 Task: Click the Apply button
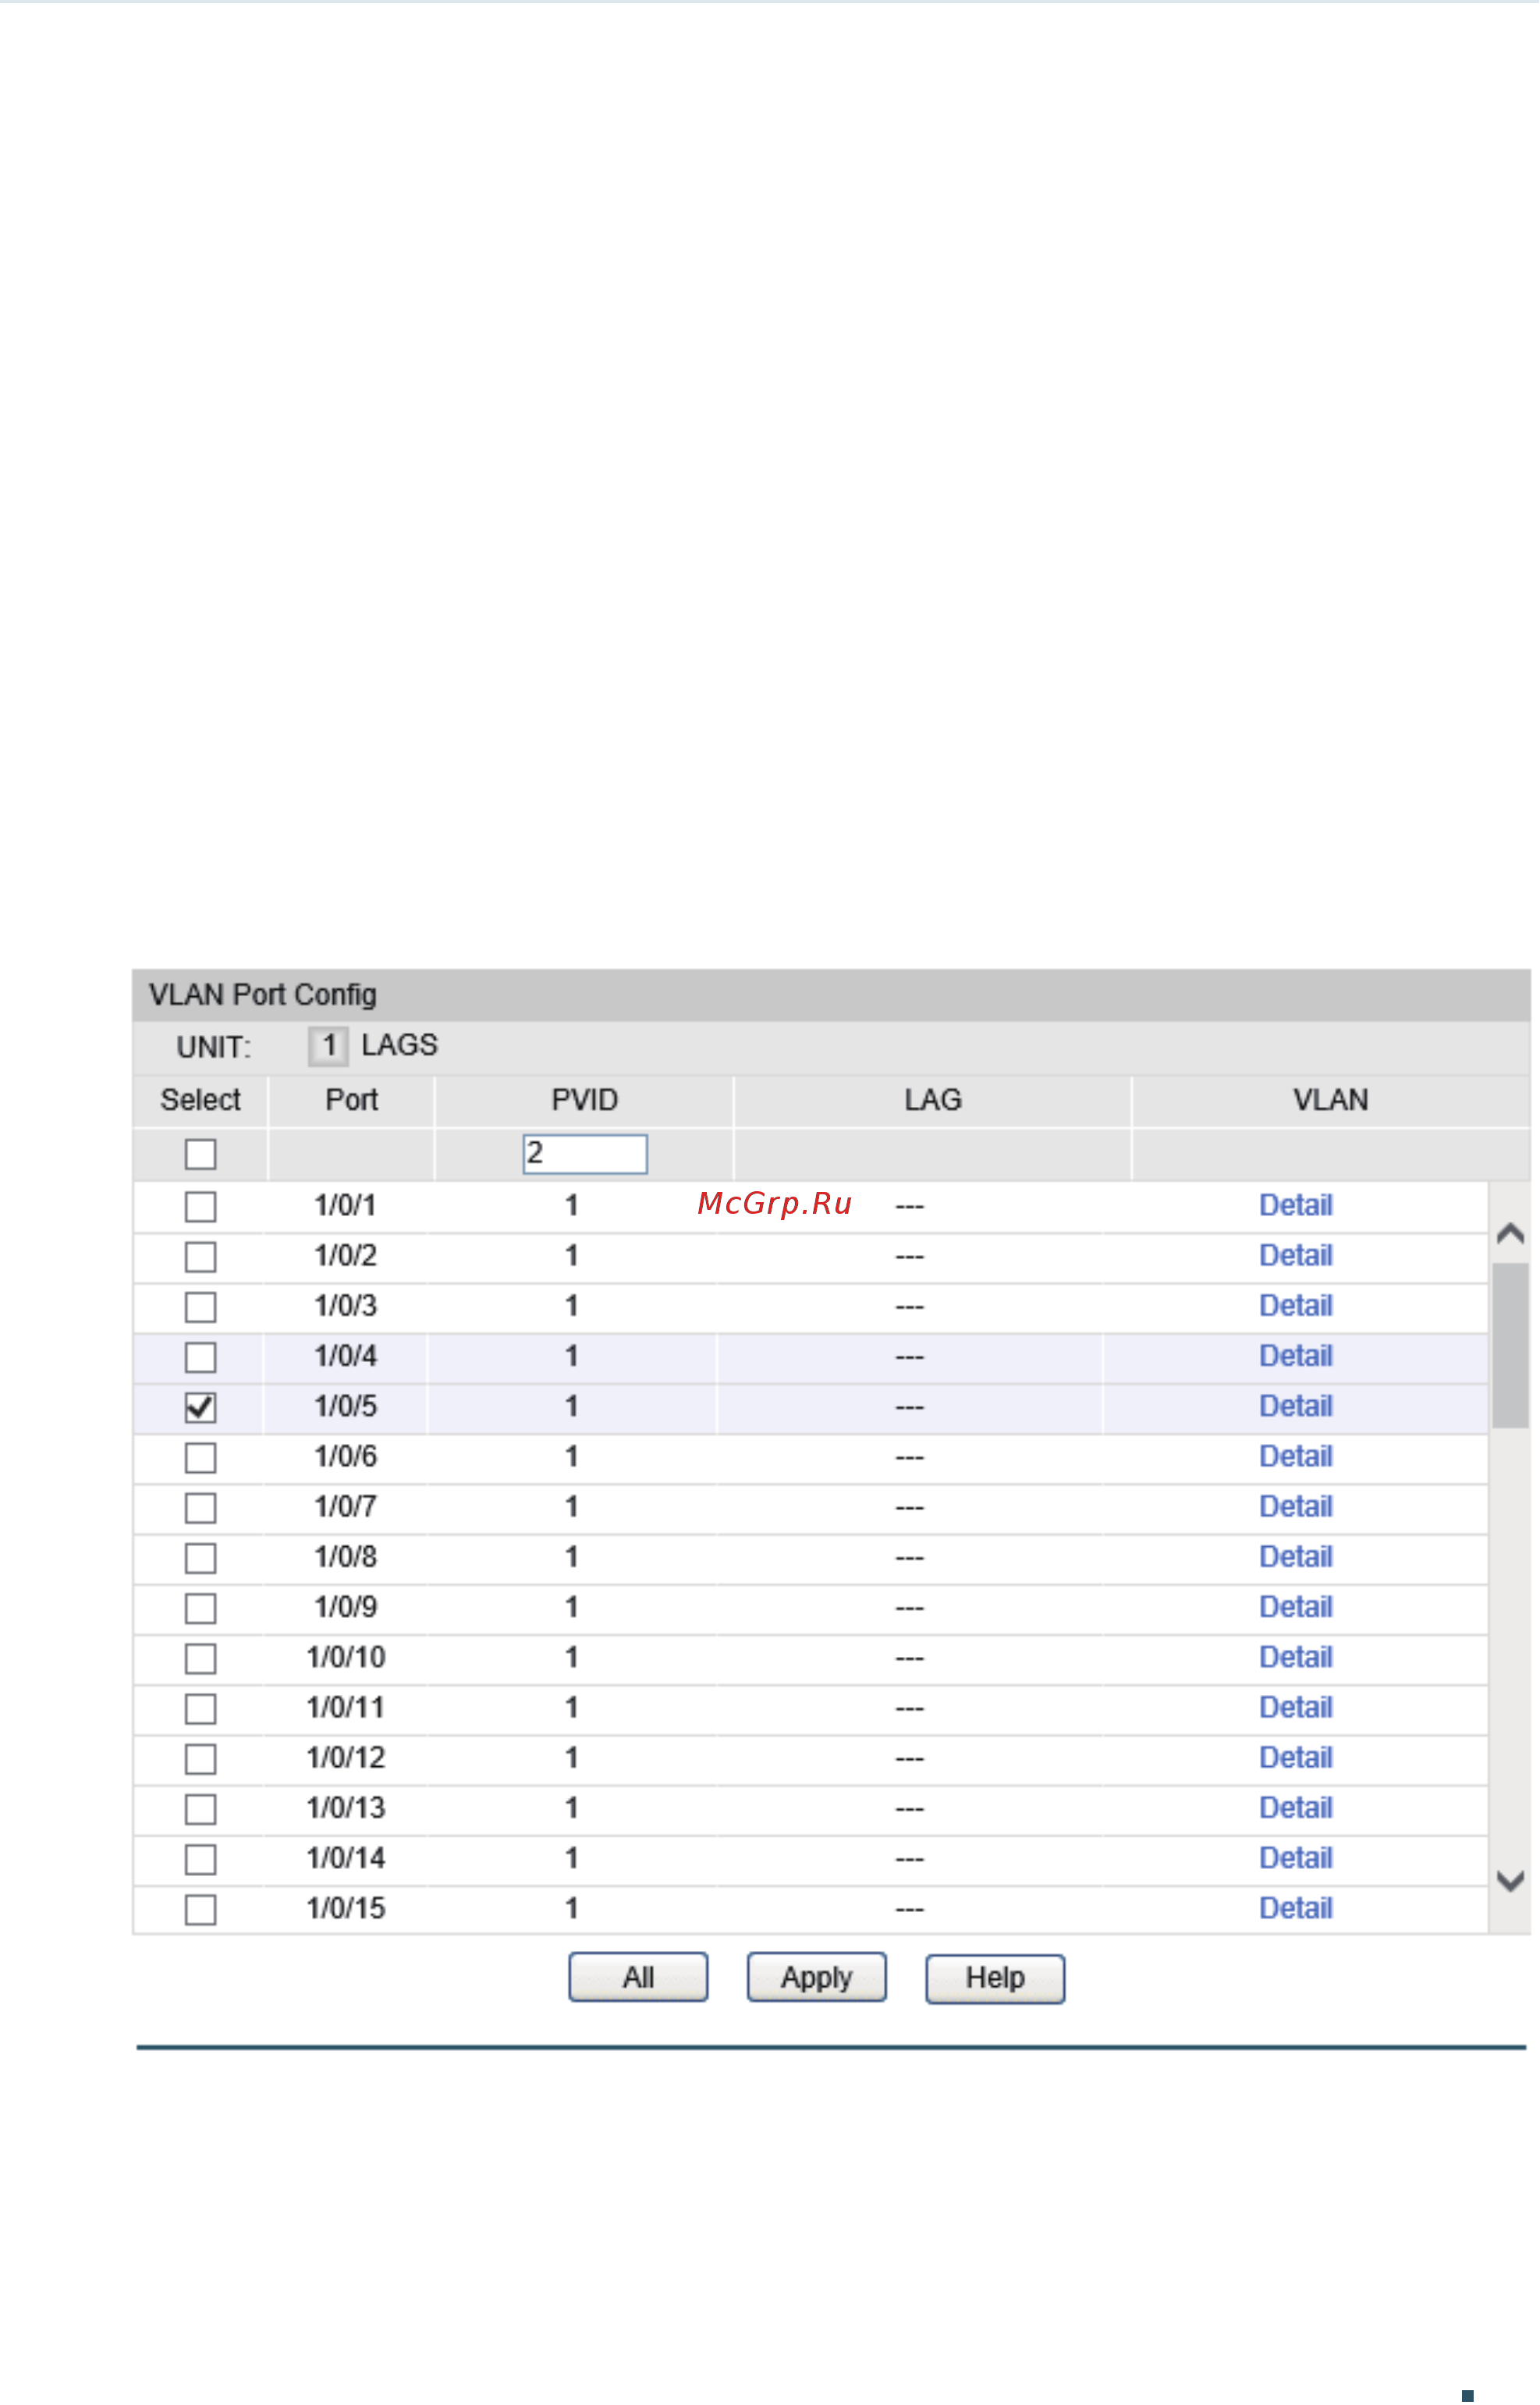[816, 1977]
